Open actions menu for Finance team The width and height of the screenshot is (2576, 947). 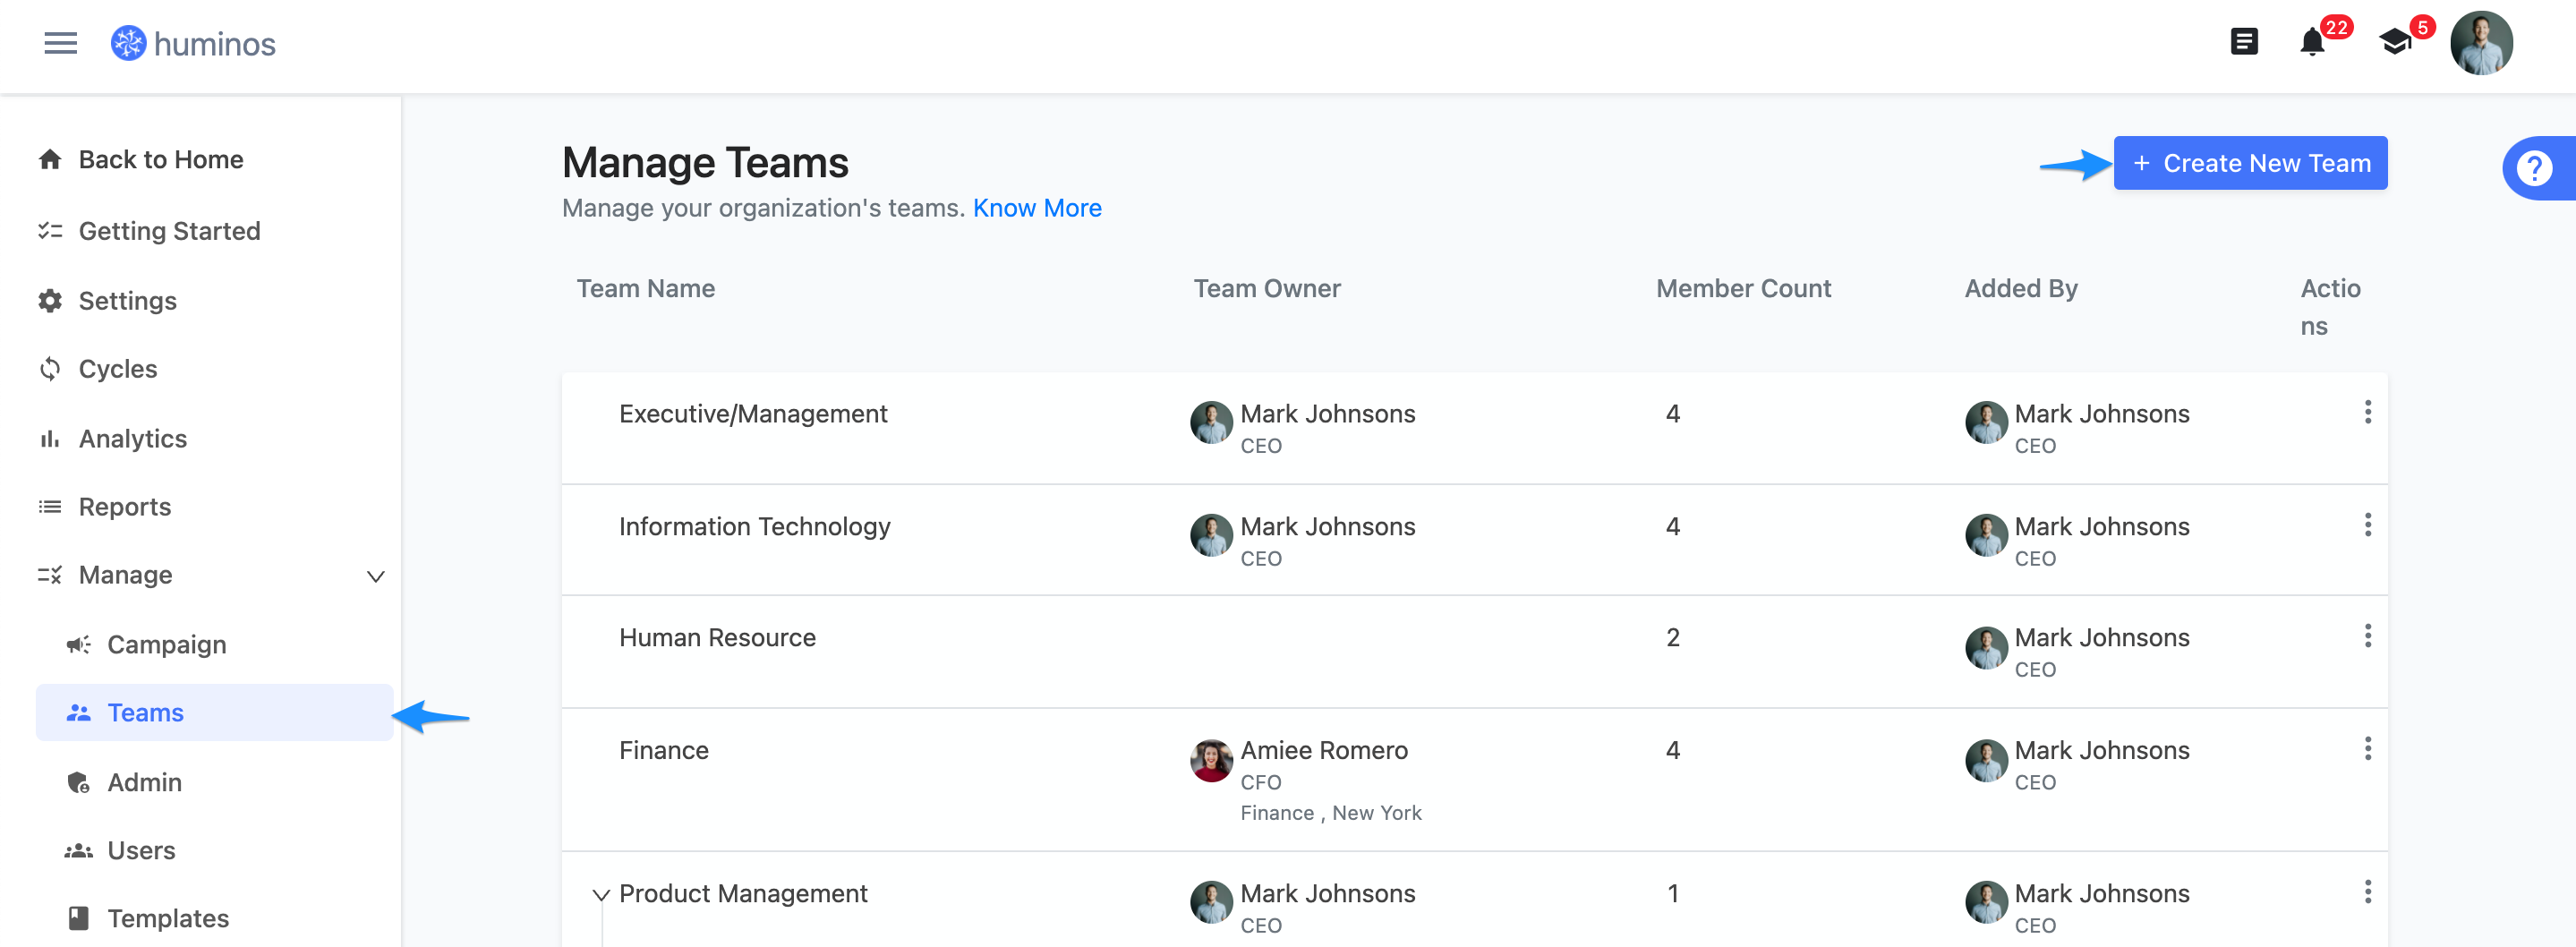click(x=2367, y=749)
